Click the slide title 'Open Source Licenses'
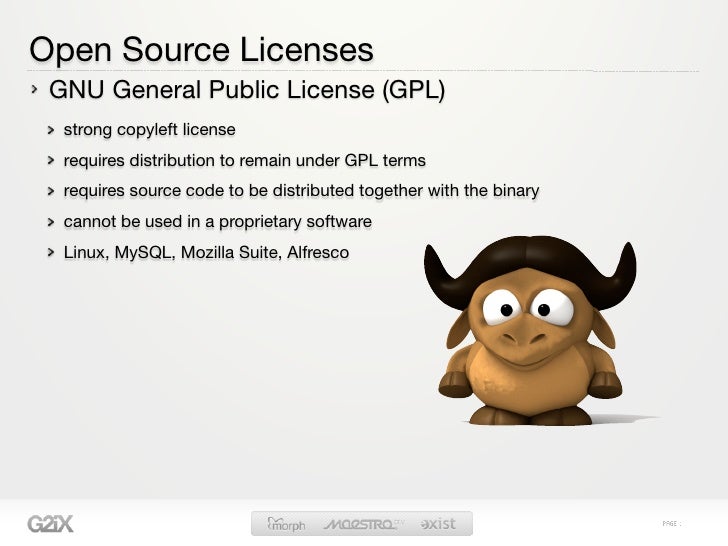Viewport: 728px width, 546px height. (x=201, y=49)
